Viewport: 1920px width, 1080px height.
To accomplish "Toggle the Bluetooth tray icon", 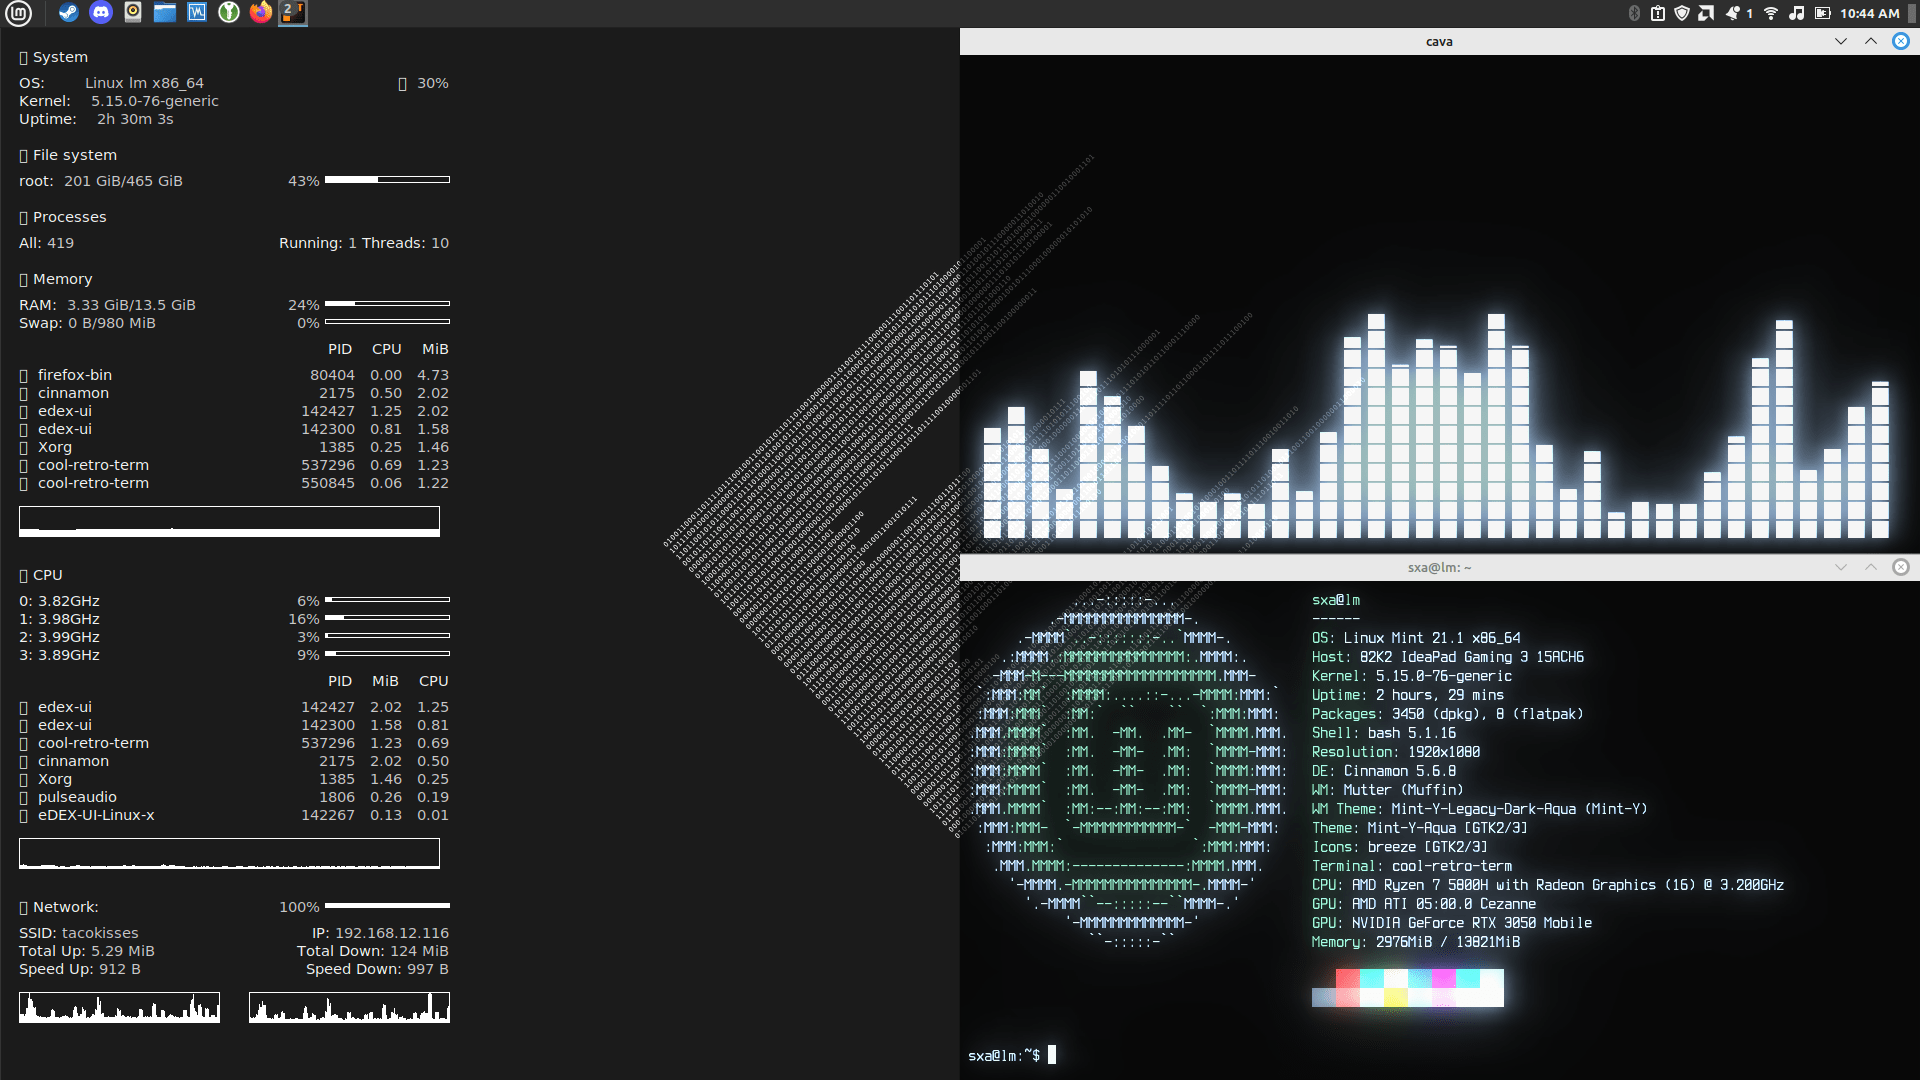I will tap(1634, 13).
